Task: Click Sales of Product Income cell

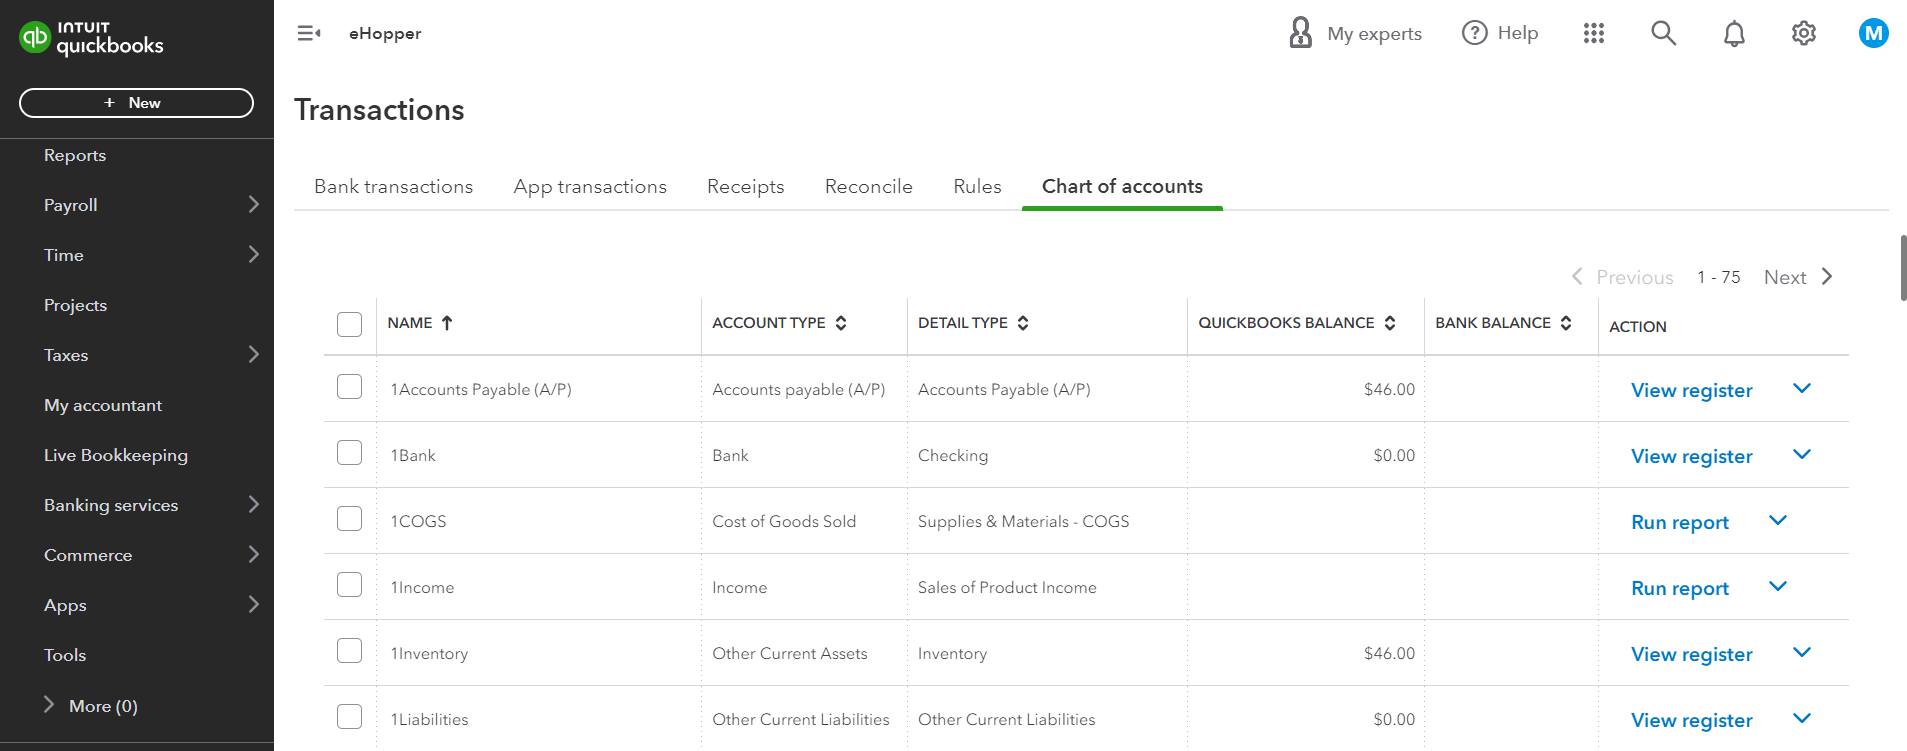Action: (x=1007, y=587)
